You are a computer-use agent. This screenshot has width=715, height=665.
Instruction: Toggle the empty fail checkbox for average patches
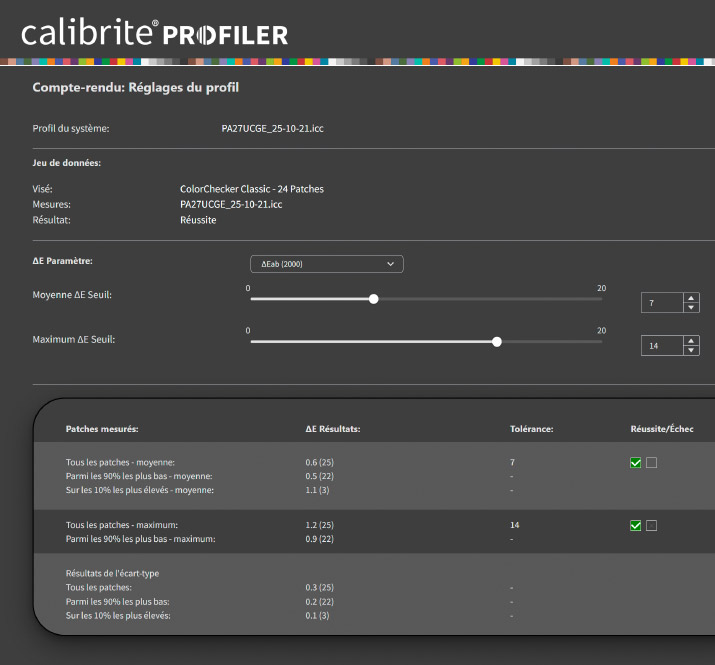(x=652, y=462)
